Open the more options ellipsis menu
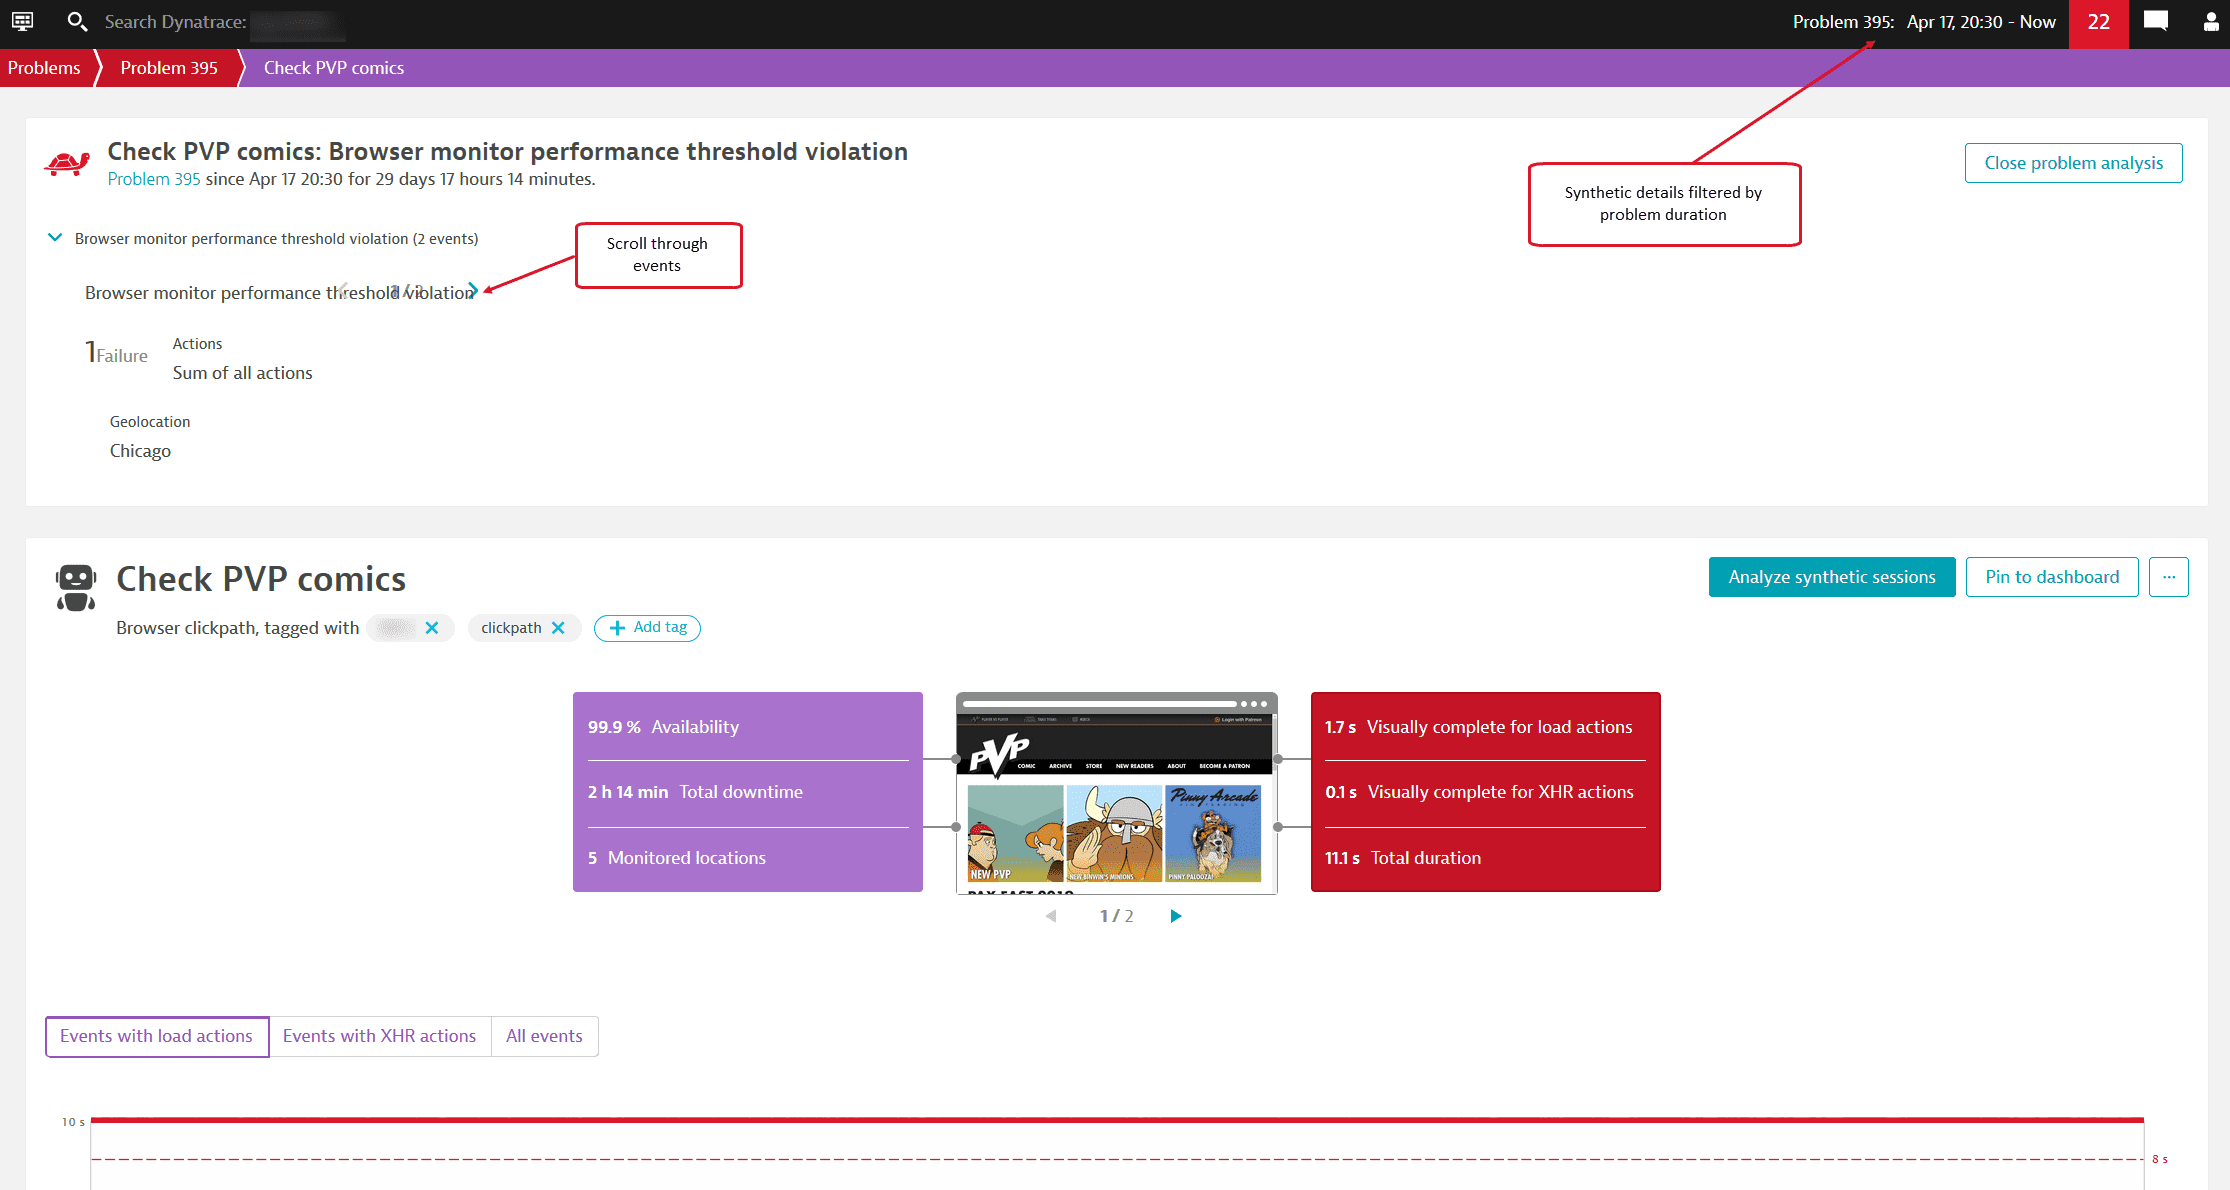Screen dimensions: 2230x1190 click(x=2169, y=577)
